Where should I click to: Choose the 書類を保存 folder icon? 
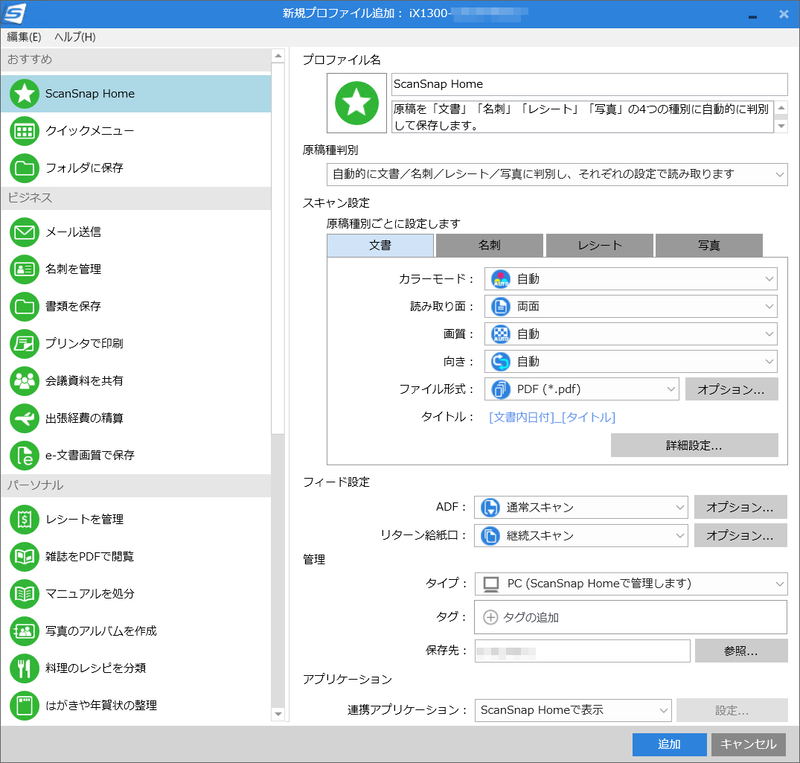click(24, 306)
